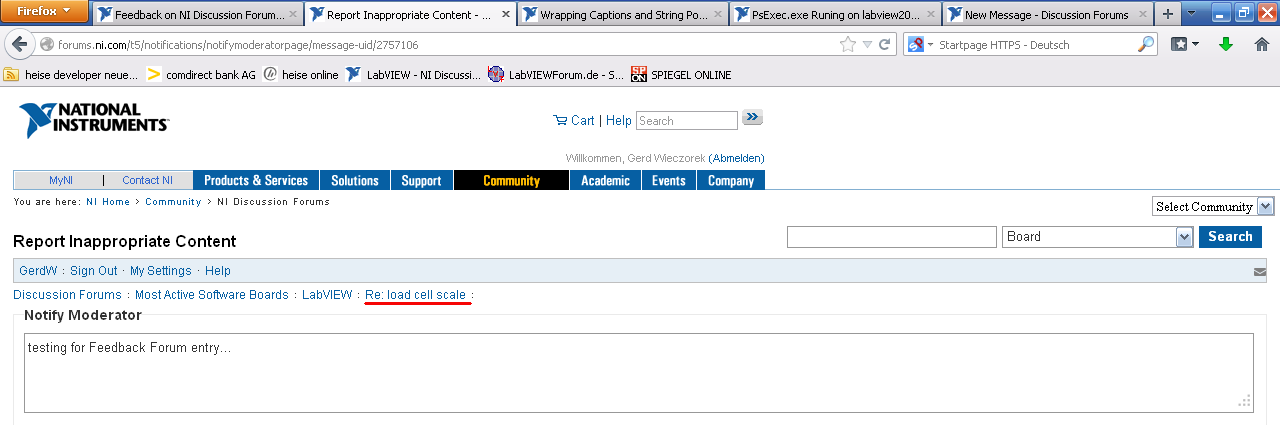
Task: Open comdirect bank AG bookmark
Action: pyautogui.click(x=201, y=75)
